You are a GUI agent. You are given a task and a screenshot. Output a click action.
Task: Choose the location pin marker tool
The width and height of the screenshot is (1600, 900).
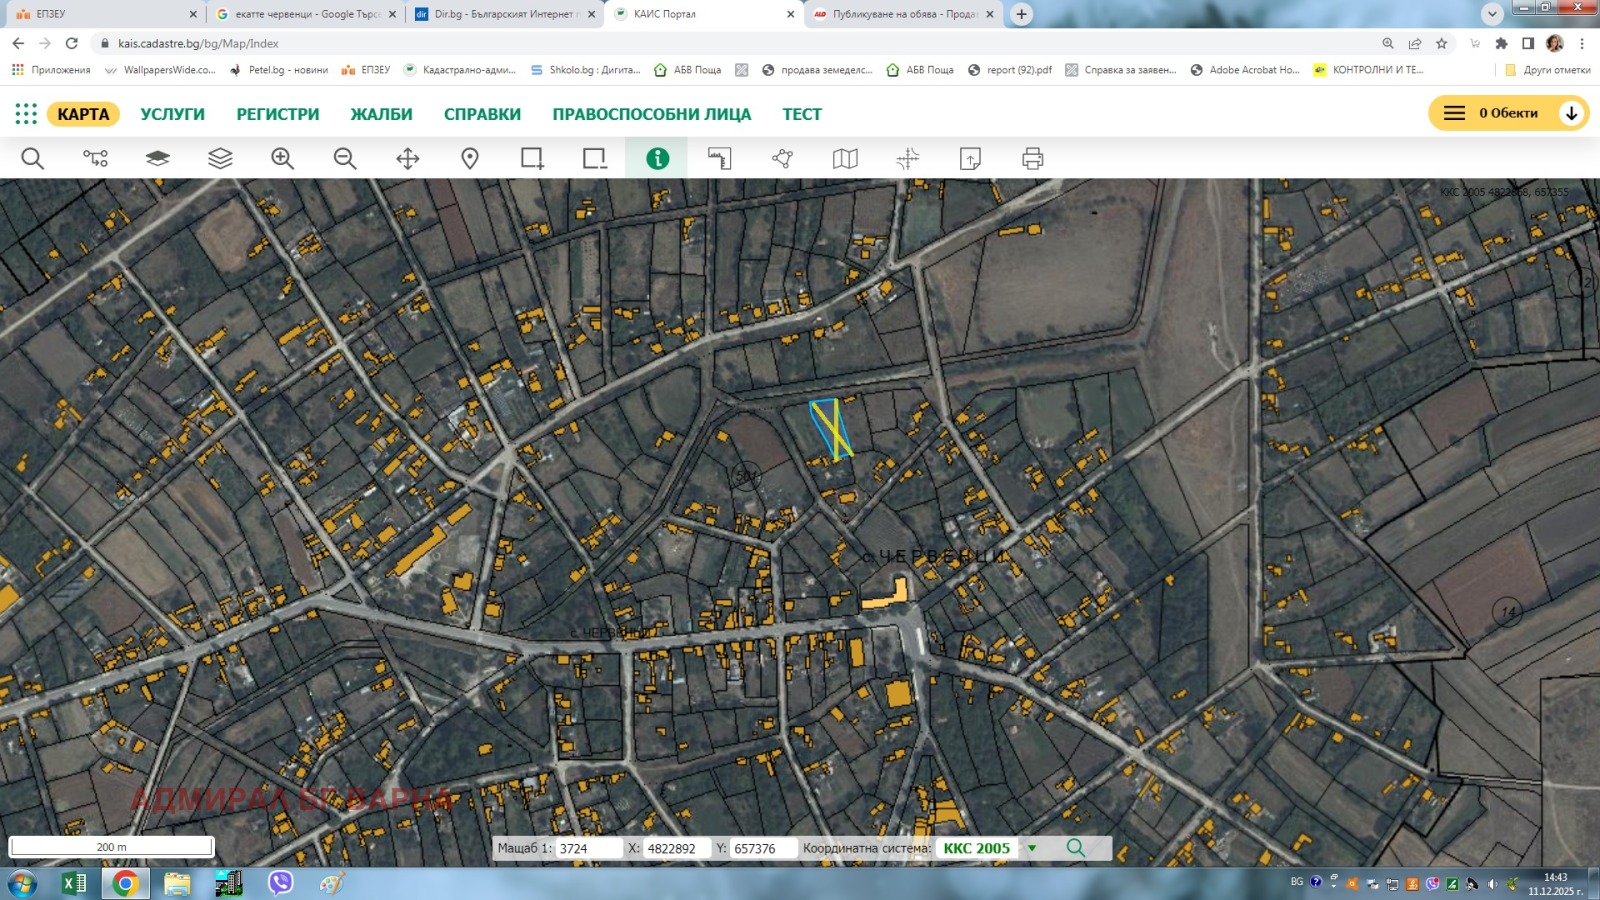pyautogui.click(x=470, y=159)
